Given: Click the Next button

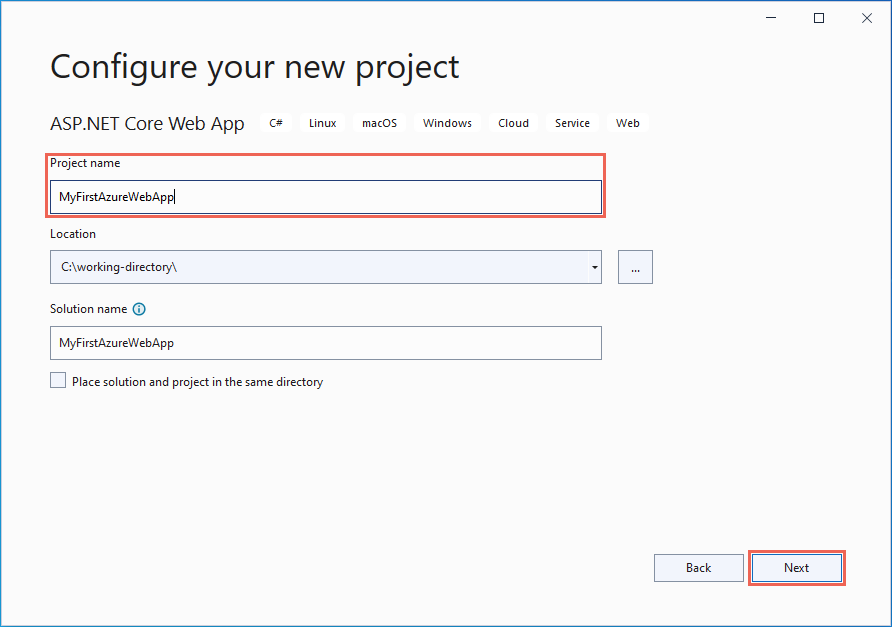Looking at the screenshot, I should coord(796,567).
